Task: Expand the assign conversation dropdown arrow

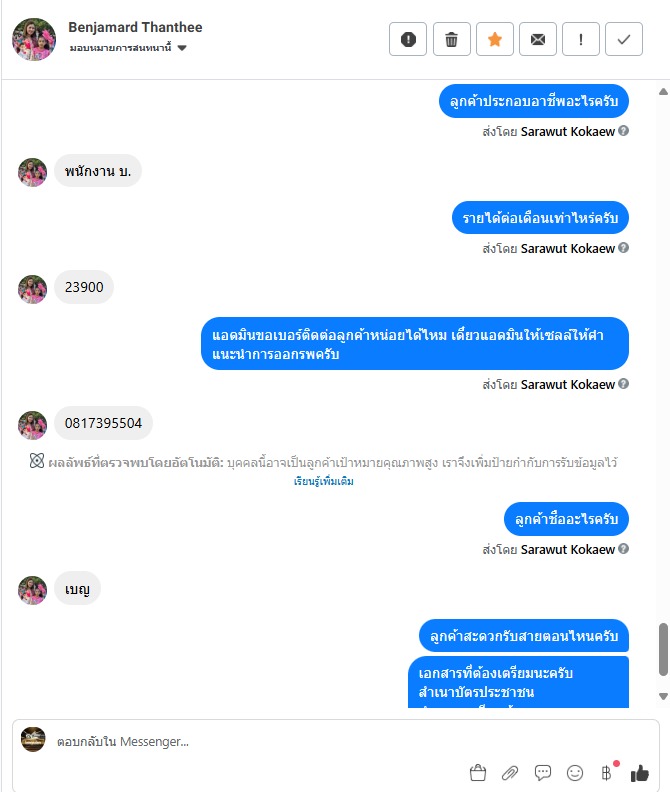Action: [x=182, y=48]
